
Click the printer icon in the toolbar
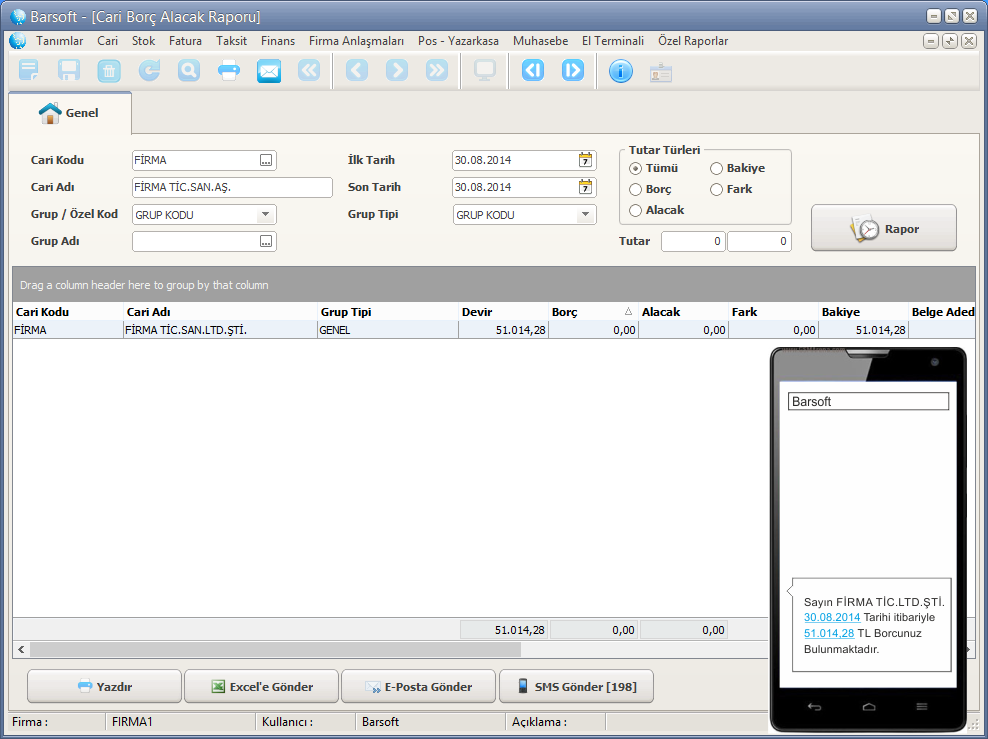(x=229, y=71)
